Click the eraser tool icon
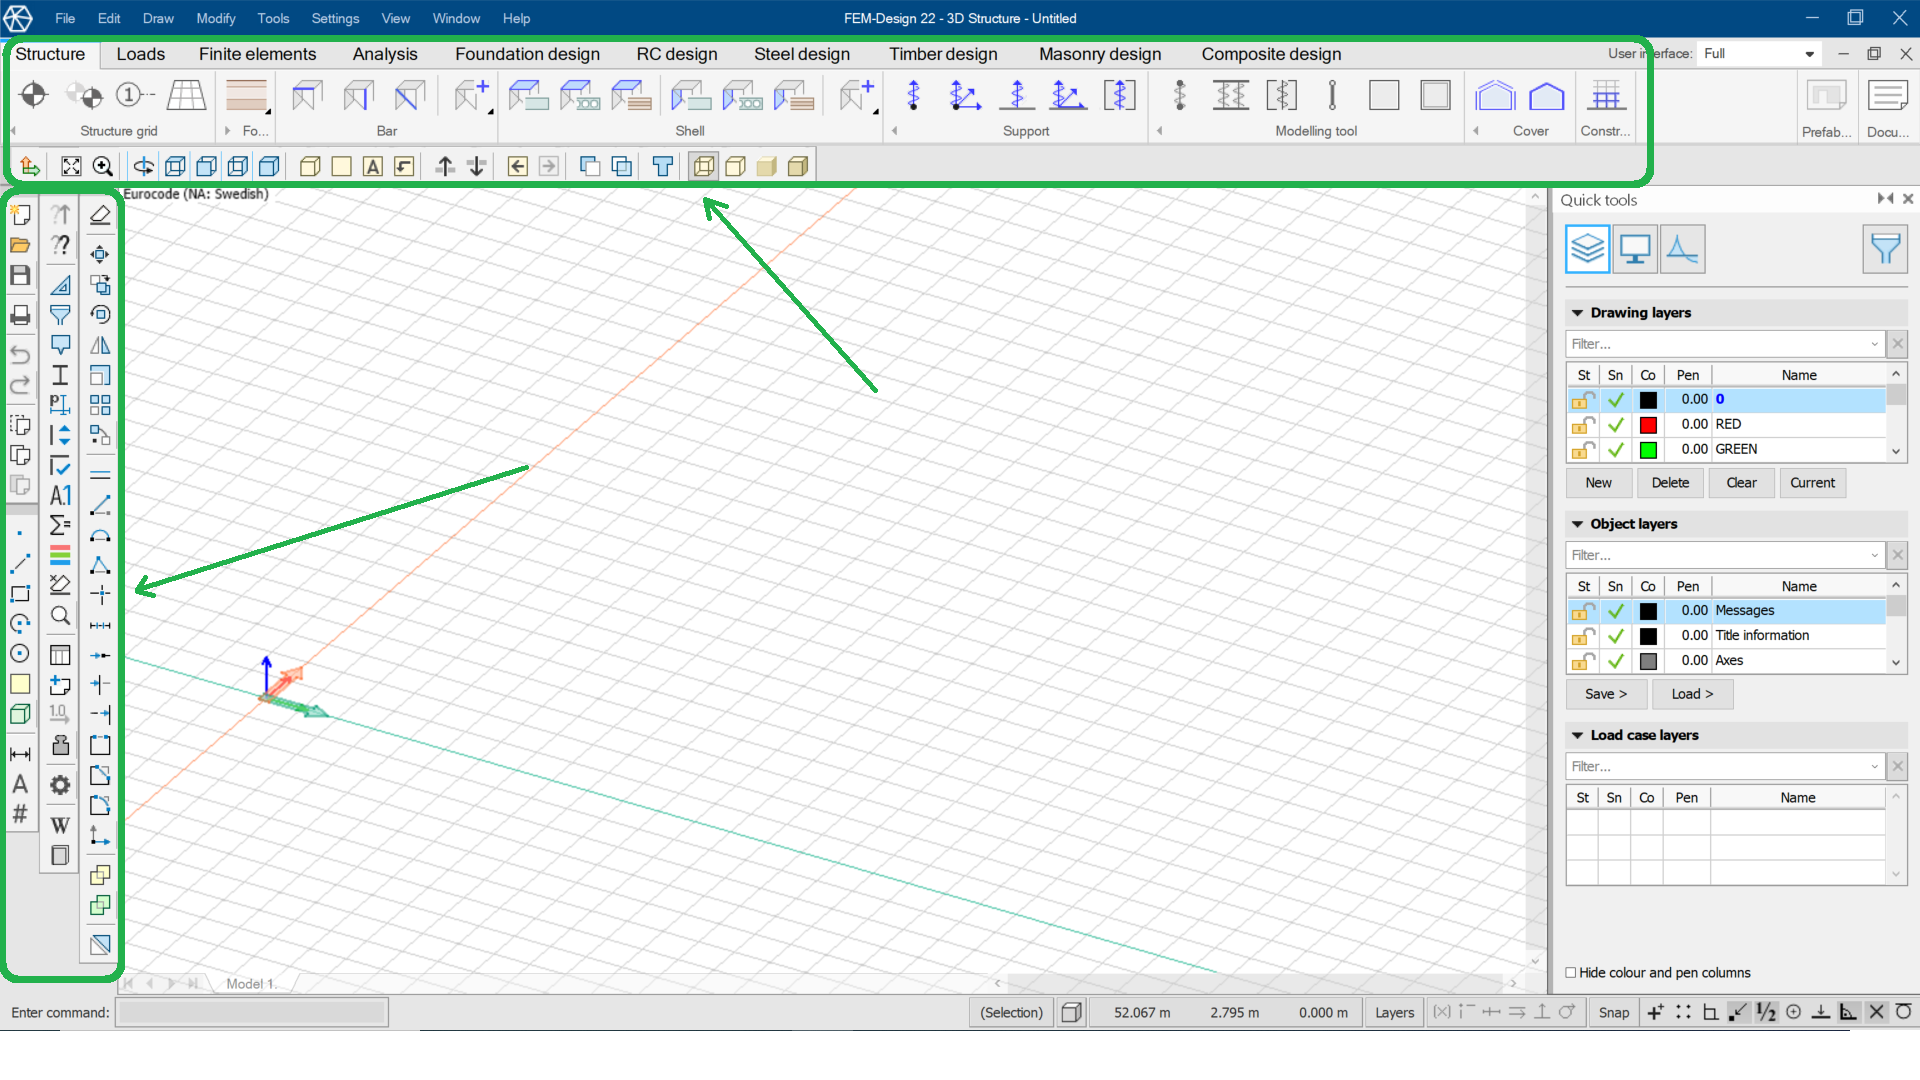The width and height of the screenshot is (1920, 1080). click(100, 215)
